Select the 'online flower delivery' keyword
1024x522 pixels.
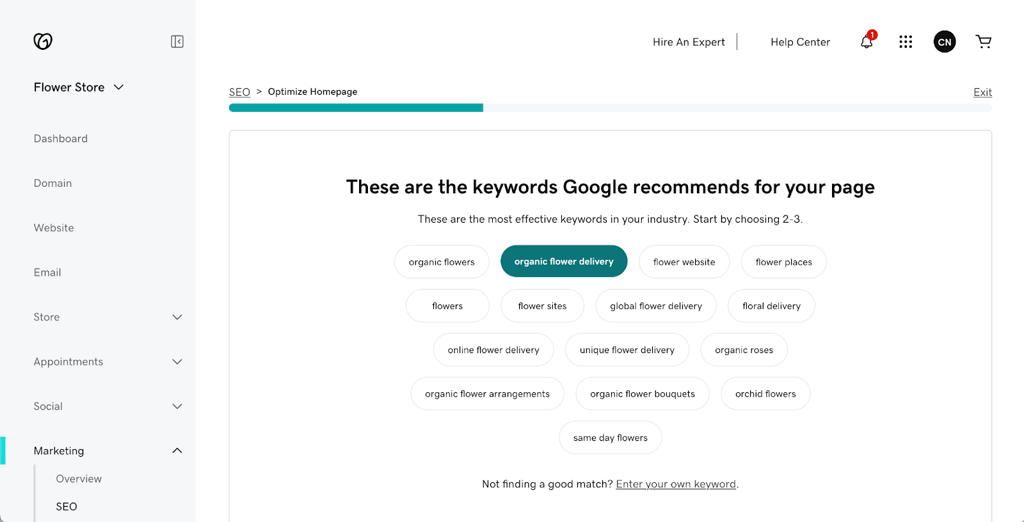(493, 350)
